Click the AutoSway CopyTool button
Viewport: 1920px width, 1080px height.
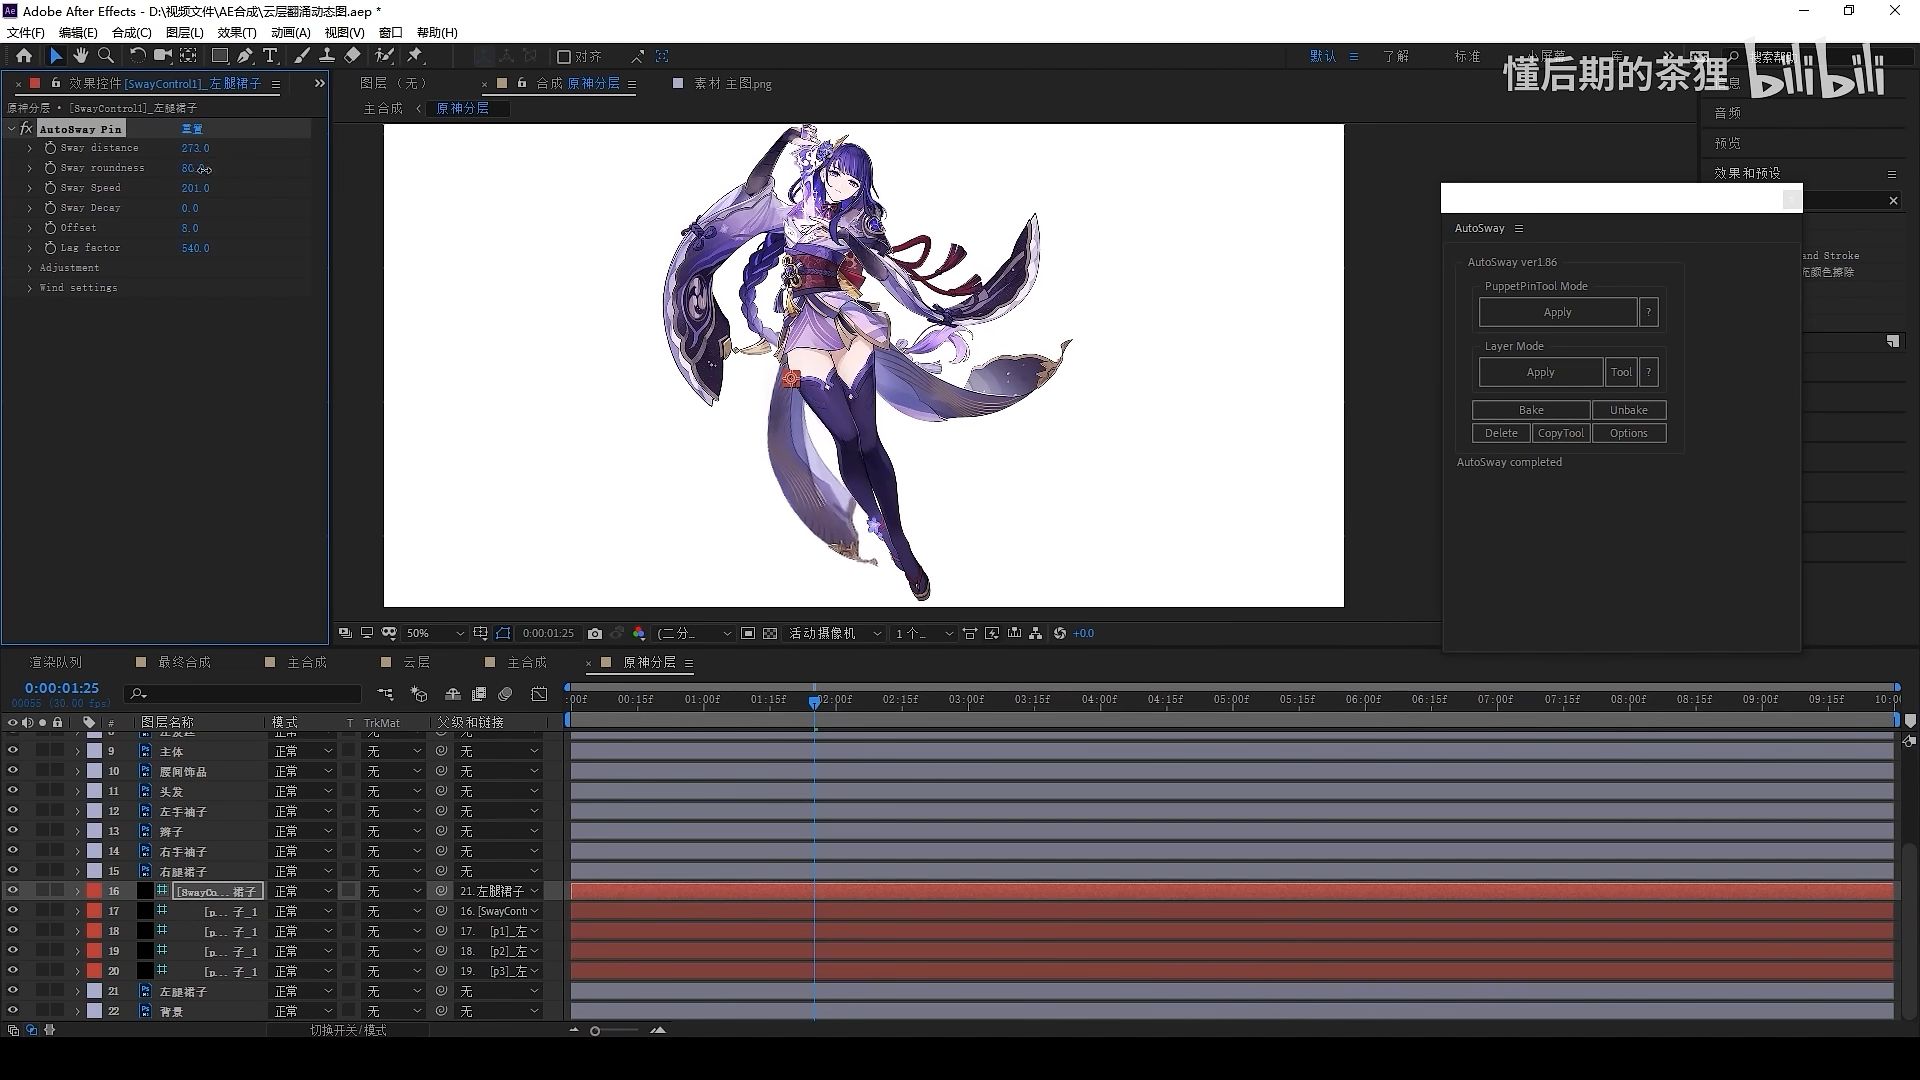pyautogui.click(x=1560, y=433)
